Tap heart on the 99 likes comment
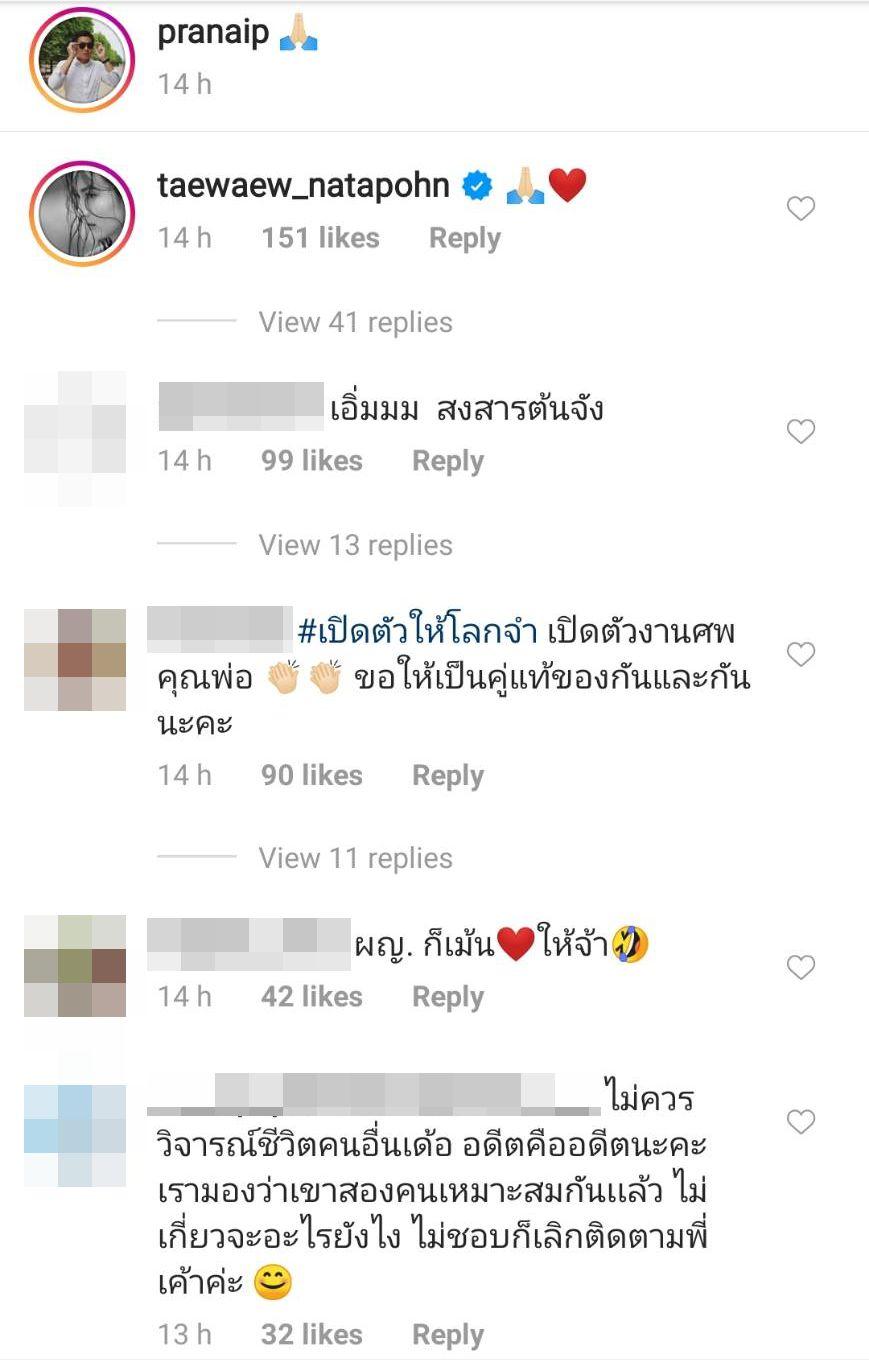Screen dimensions: 869x1360 click(801, 431)
